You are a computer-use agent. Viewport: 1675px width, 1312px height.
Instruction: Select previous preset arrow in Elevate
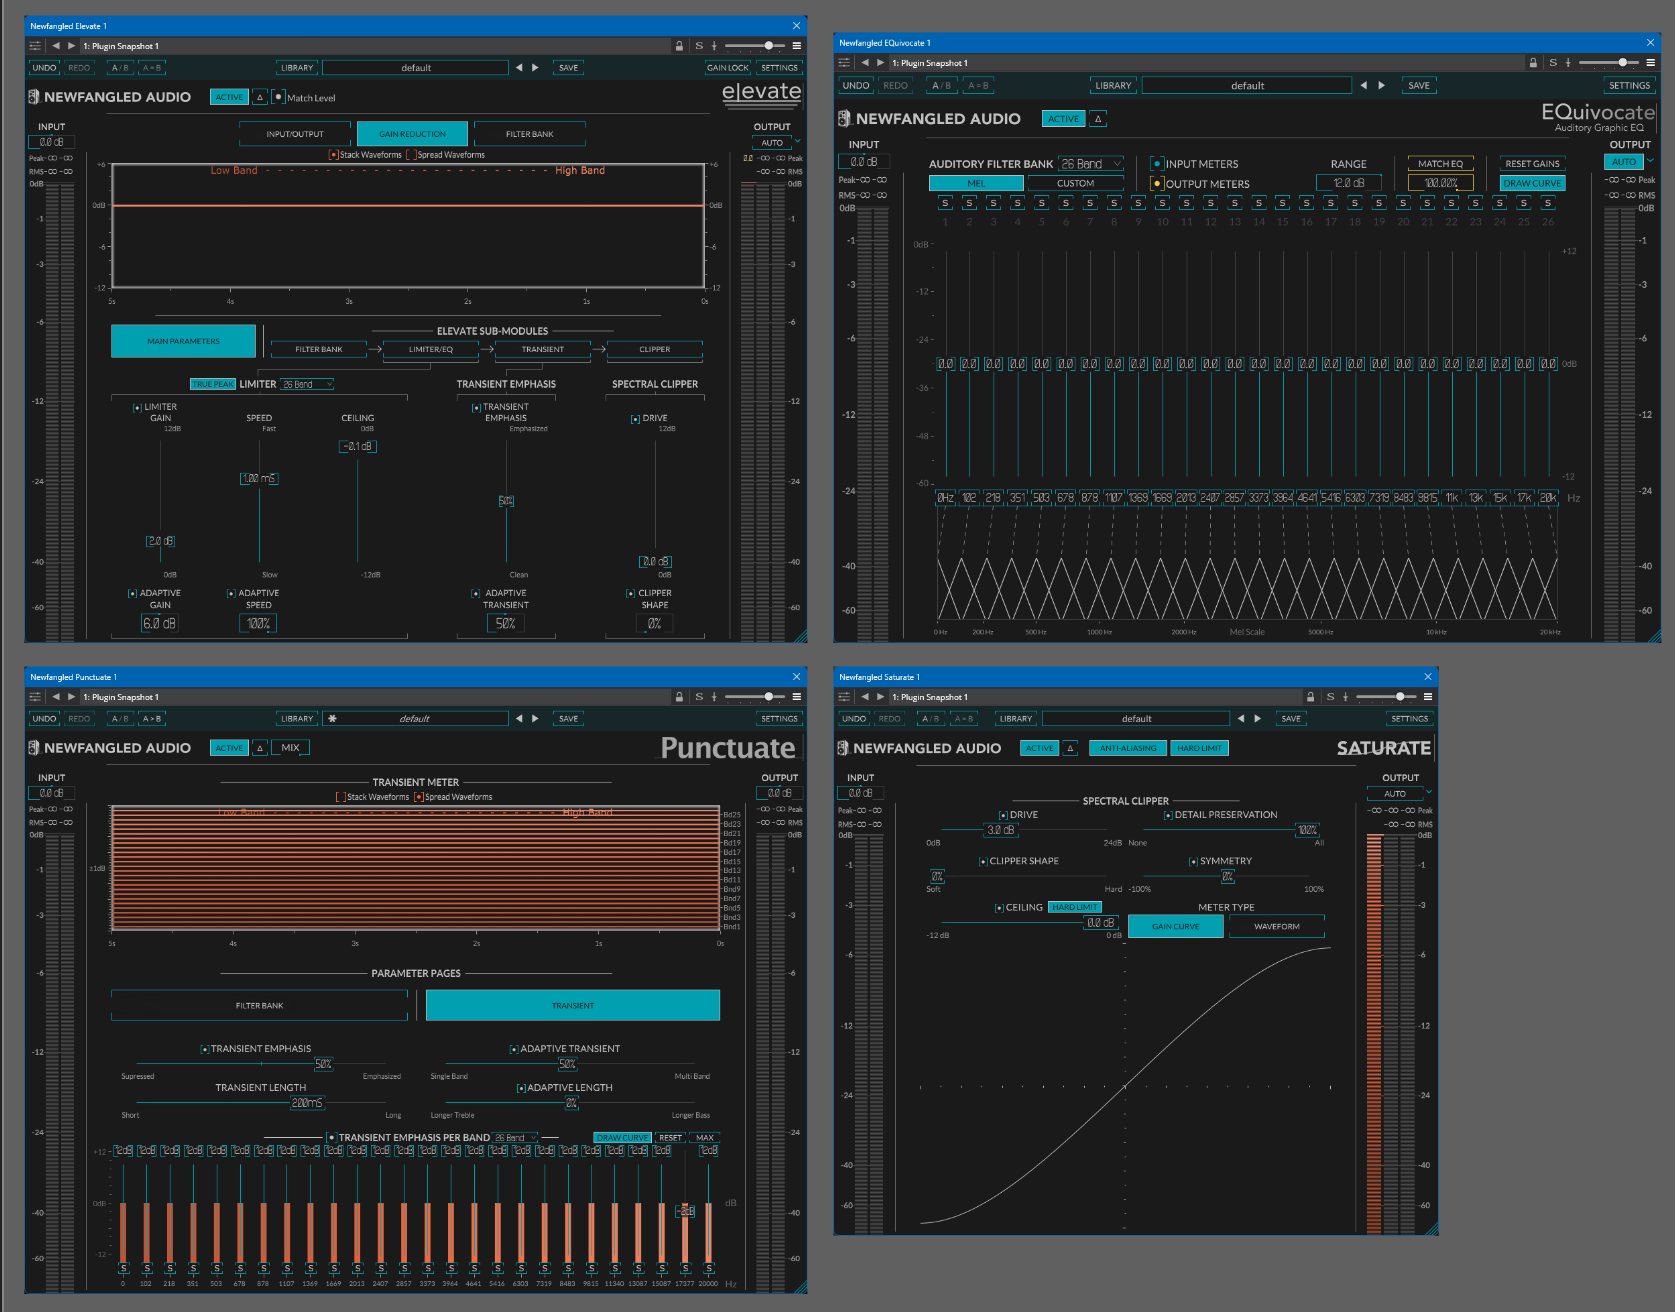point(518,68)
